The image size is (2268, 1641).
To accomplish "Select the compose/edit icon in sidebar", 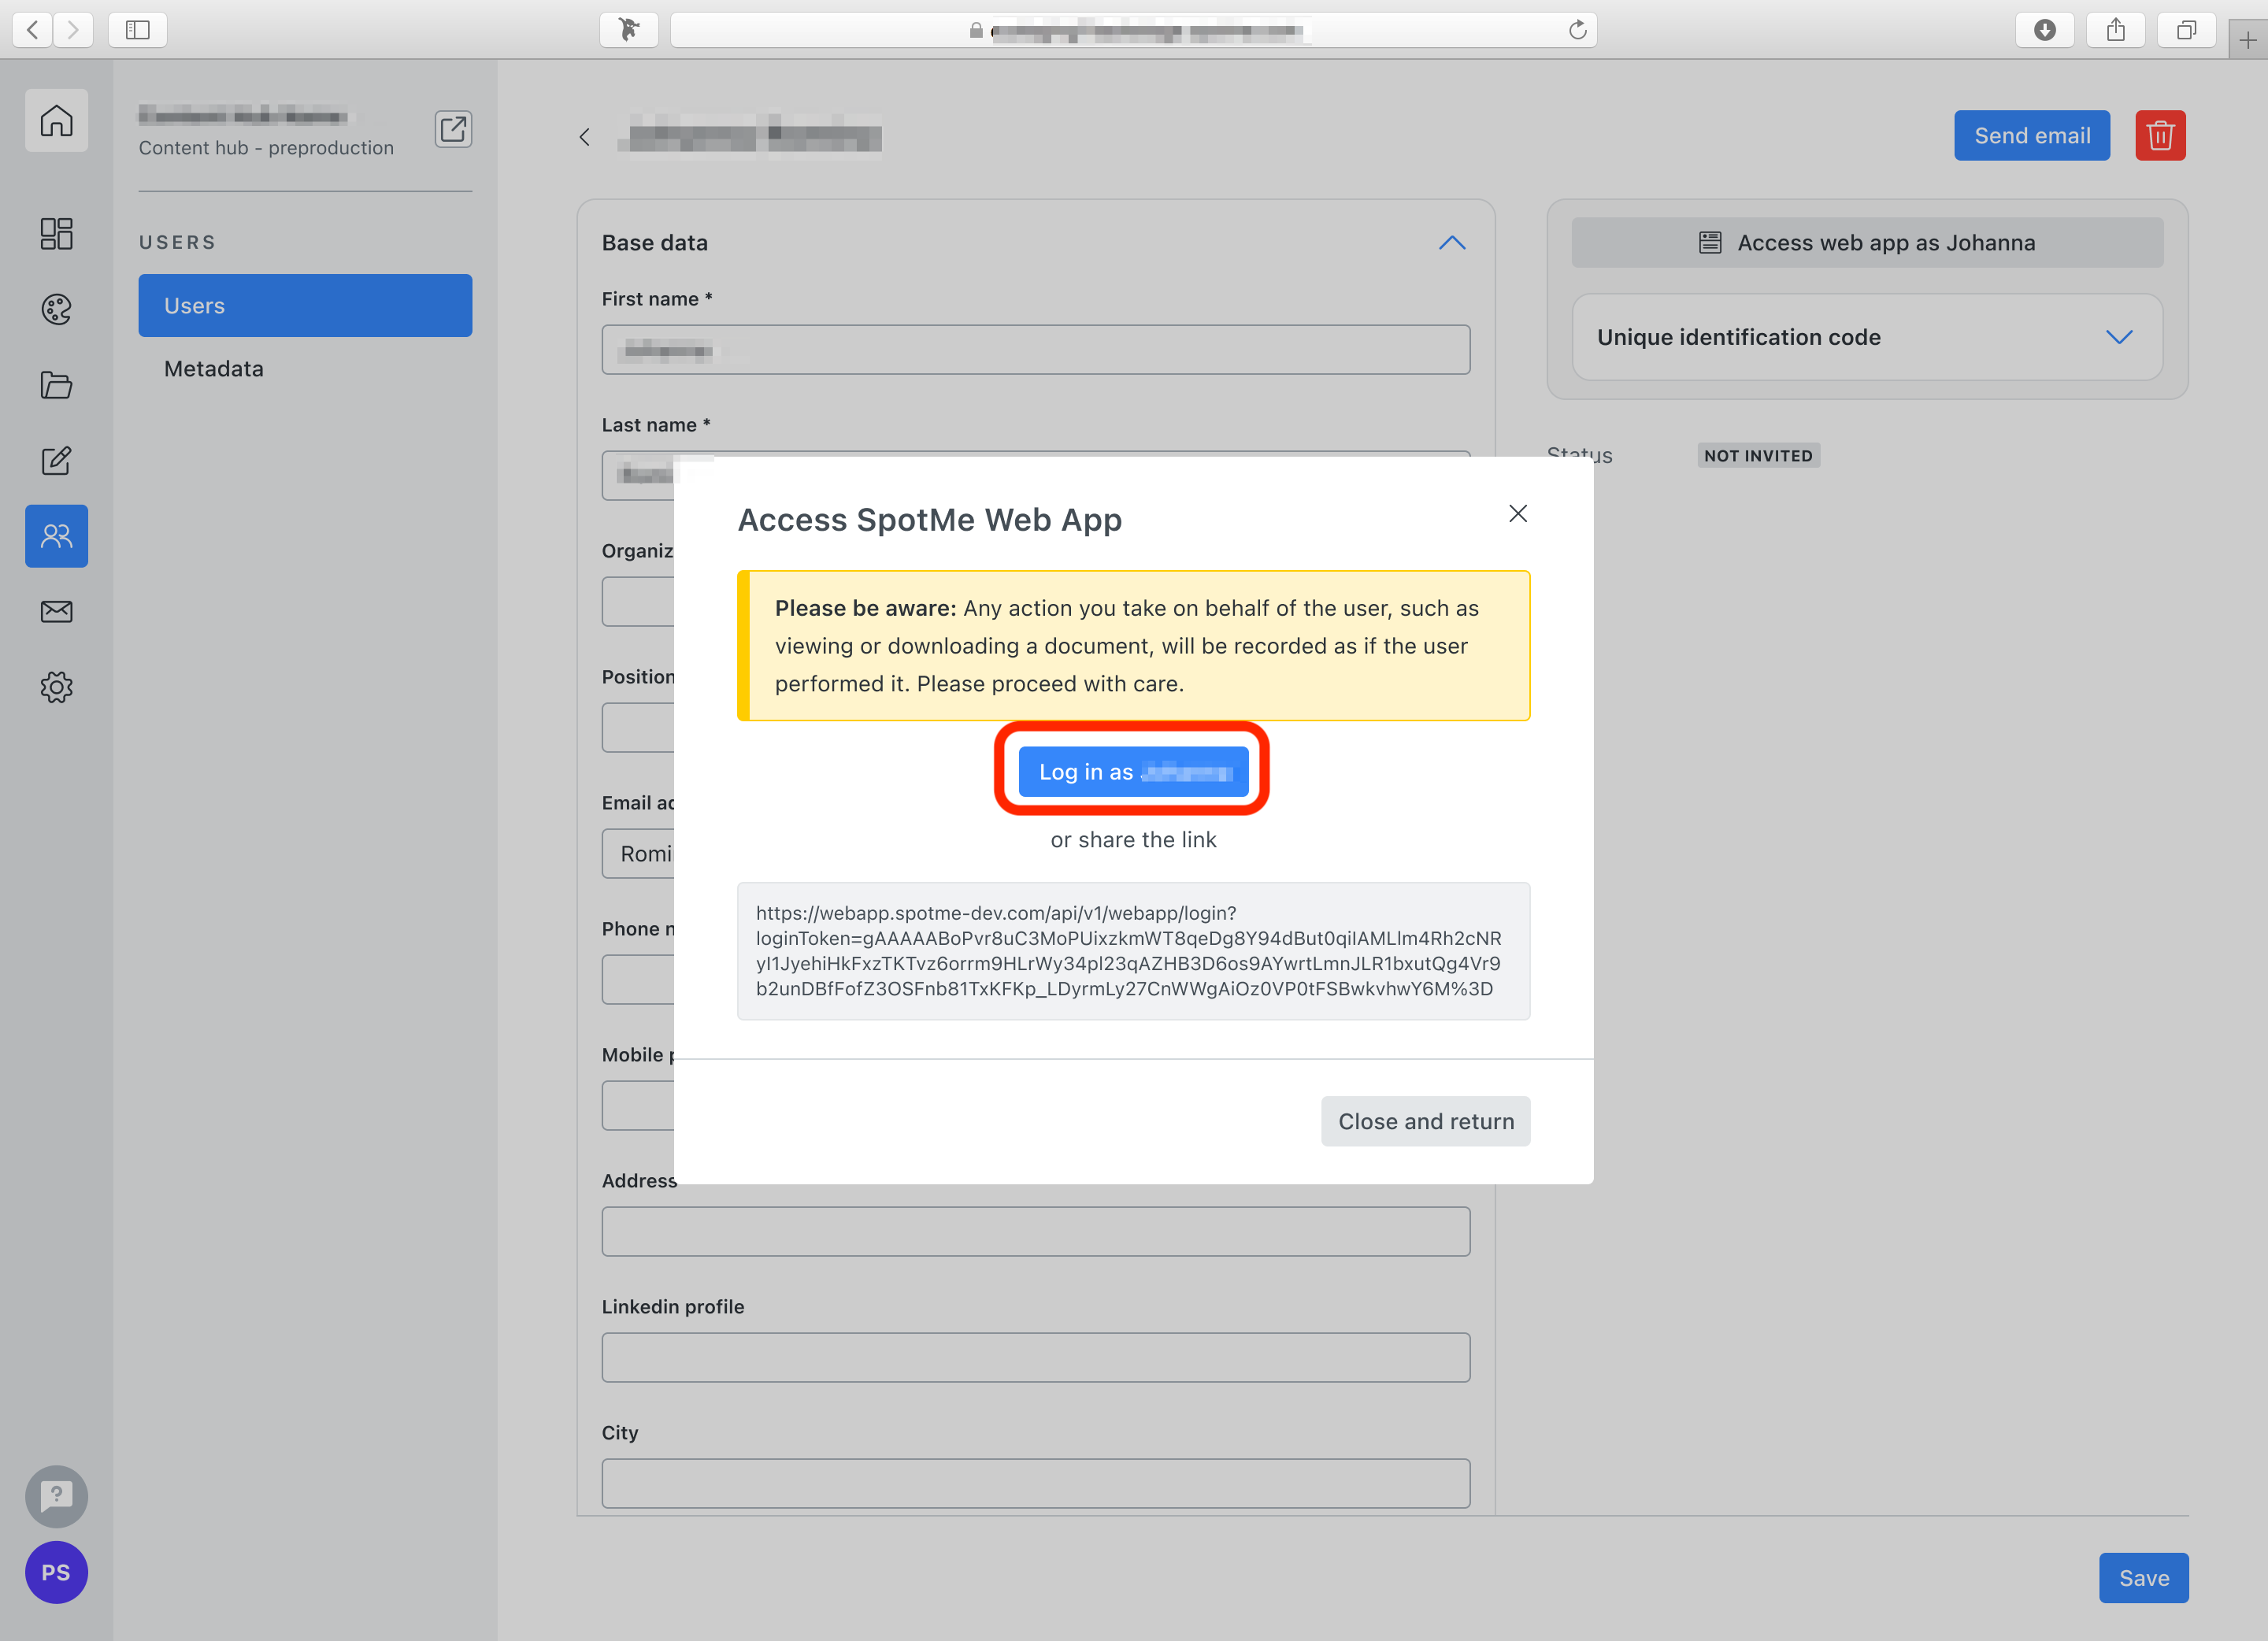I will pyautogui.click(x=56, y=461).
